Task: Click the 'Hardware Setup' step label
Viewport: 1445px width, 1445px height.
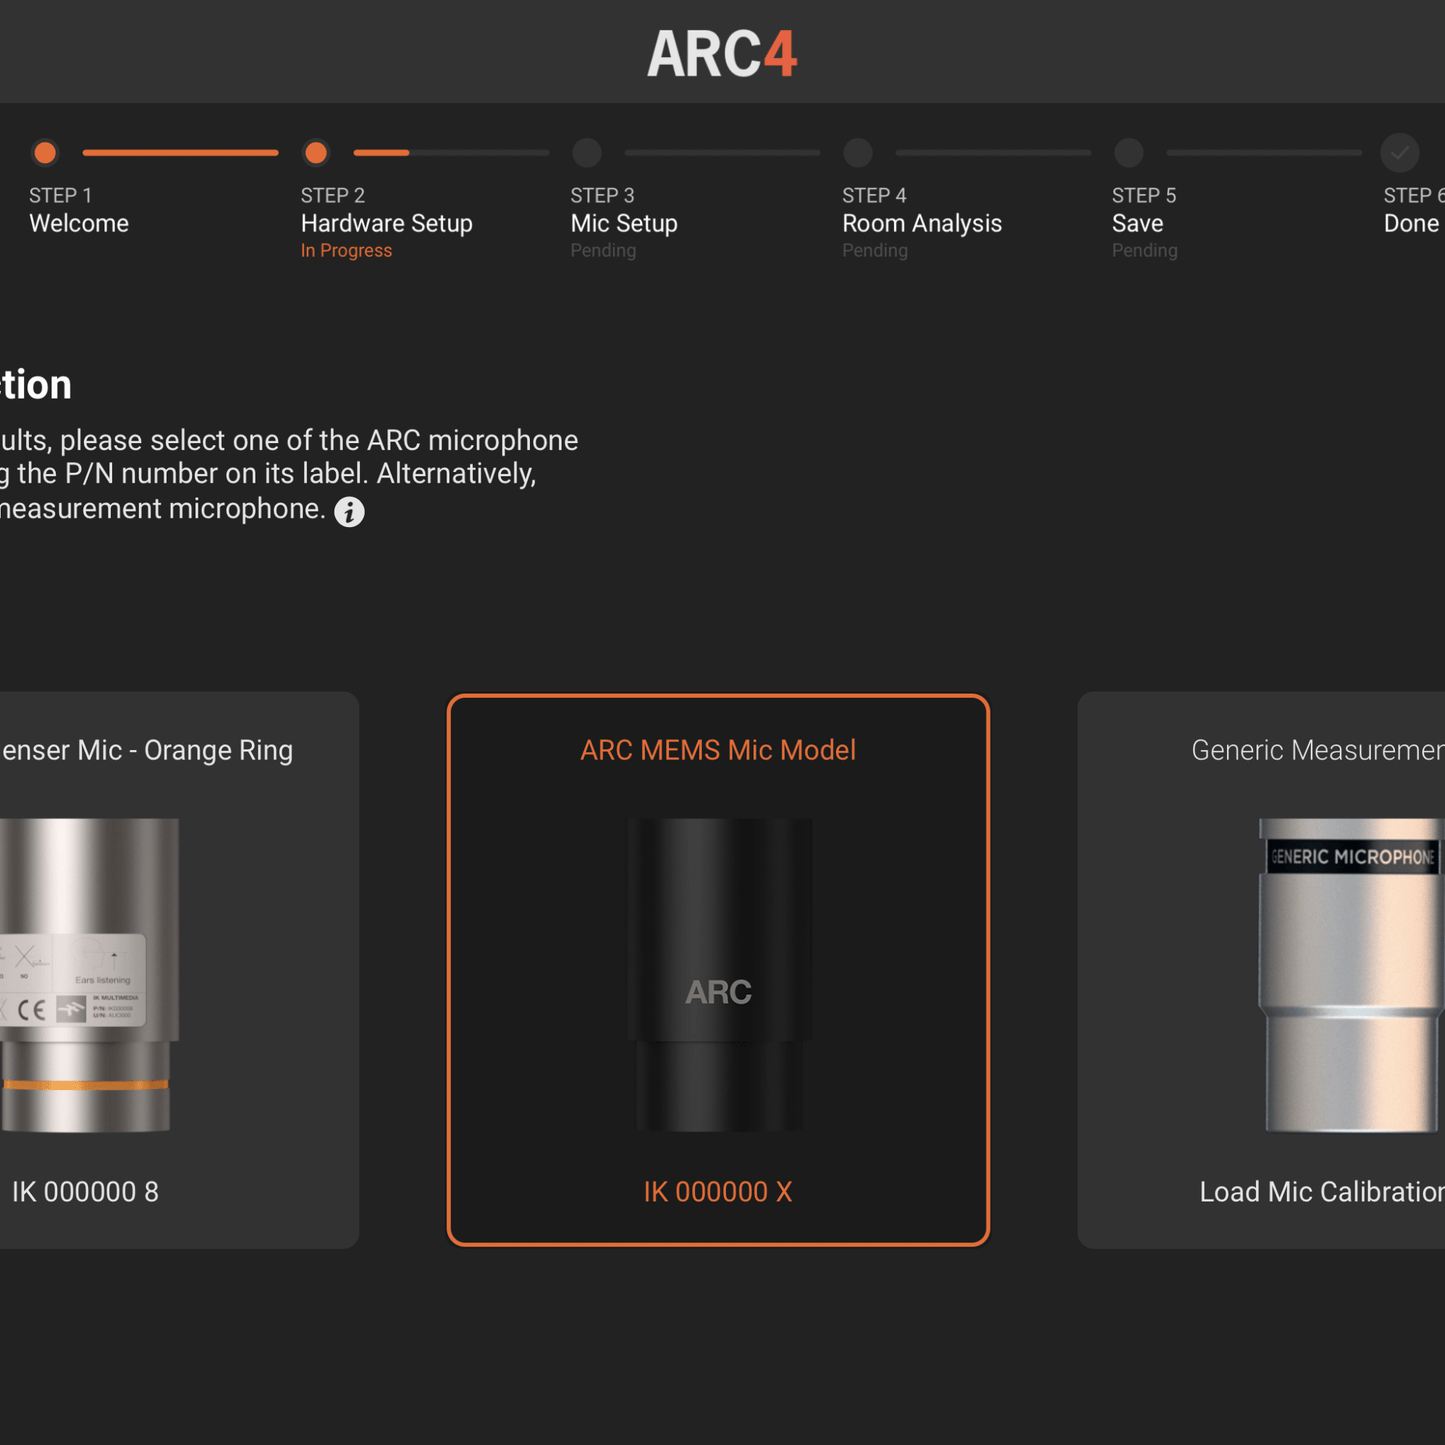Action: coord(387,224)
